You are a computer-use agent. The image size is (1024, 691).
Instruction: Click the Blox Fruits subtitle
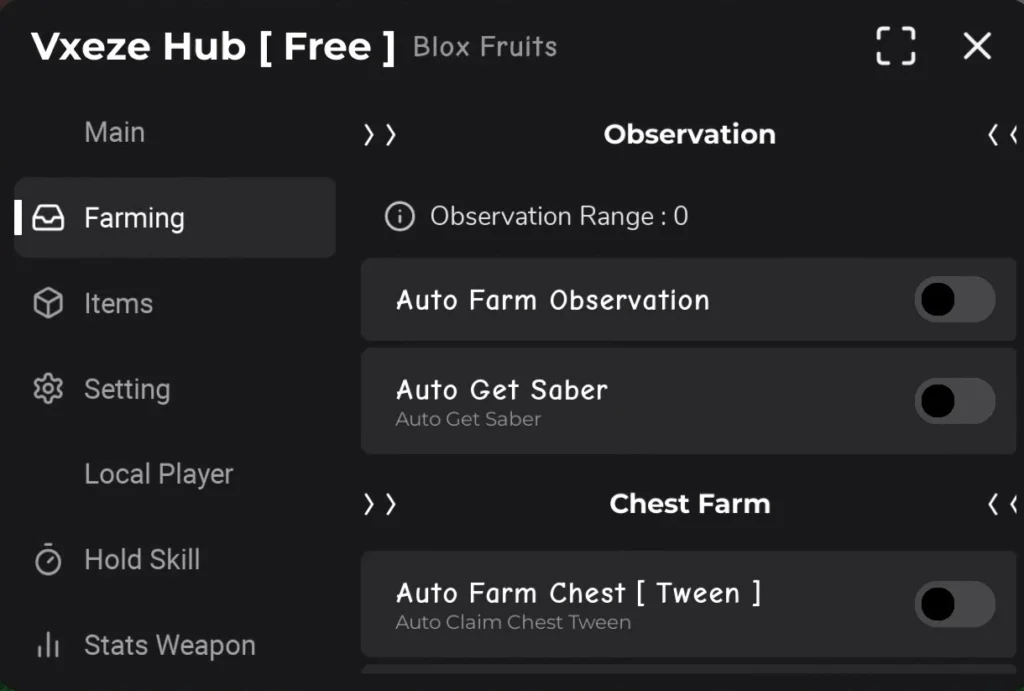[485, 47]
